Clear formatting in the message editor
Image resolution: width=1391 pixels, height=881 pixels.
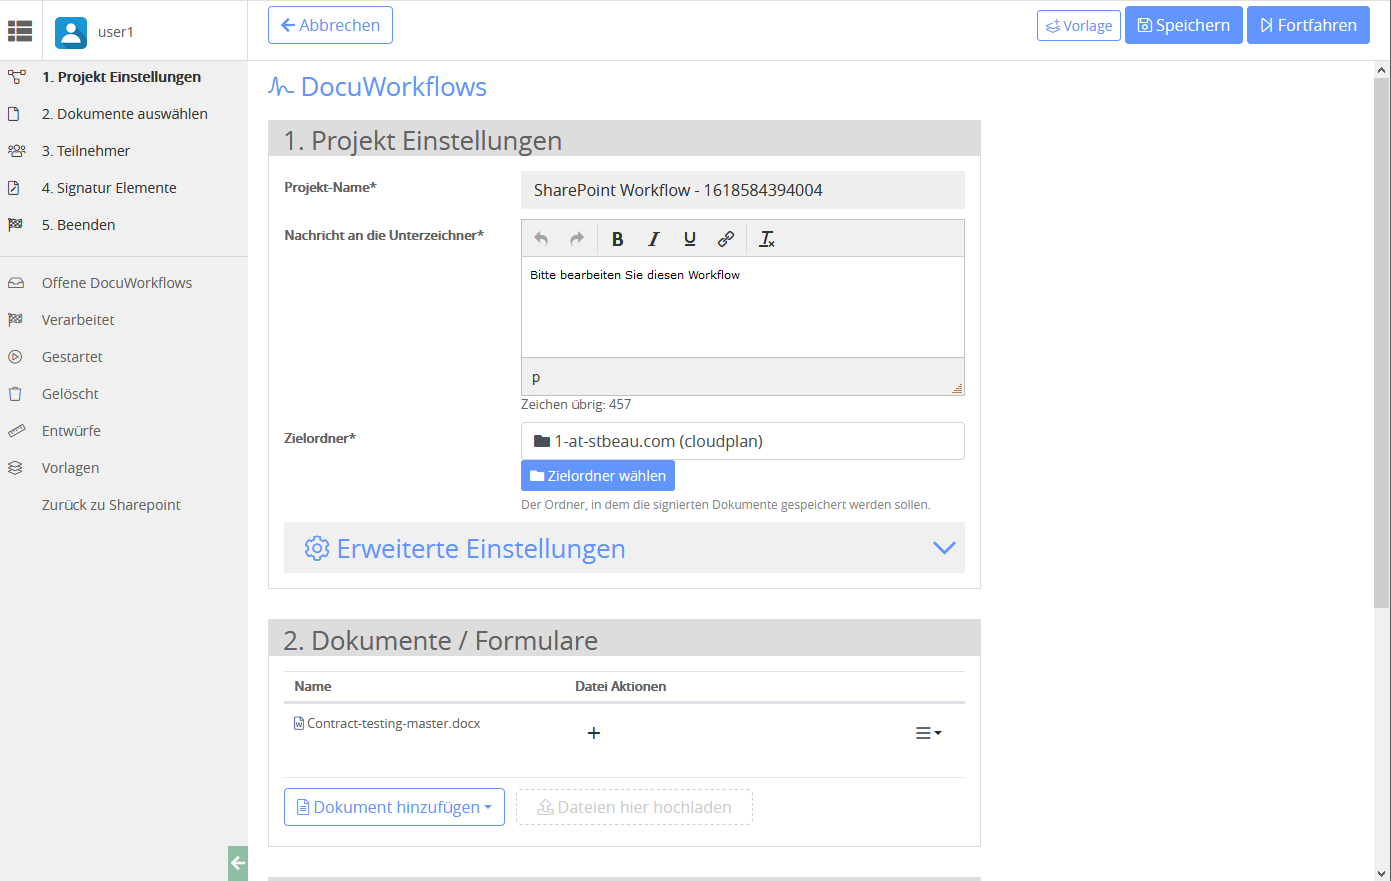[766, 238]
